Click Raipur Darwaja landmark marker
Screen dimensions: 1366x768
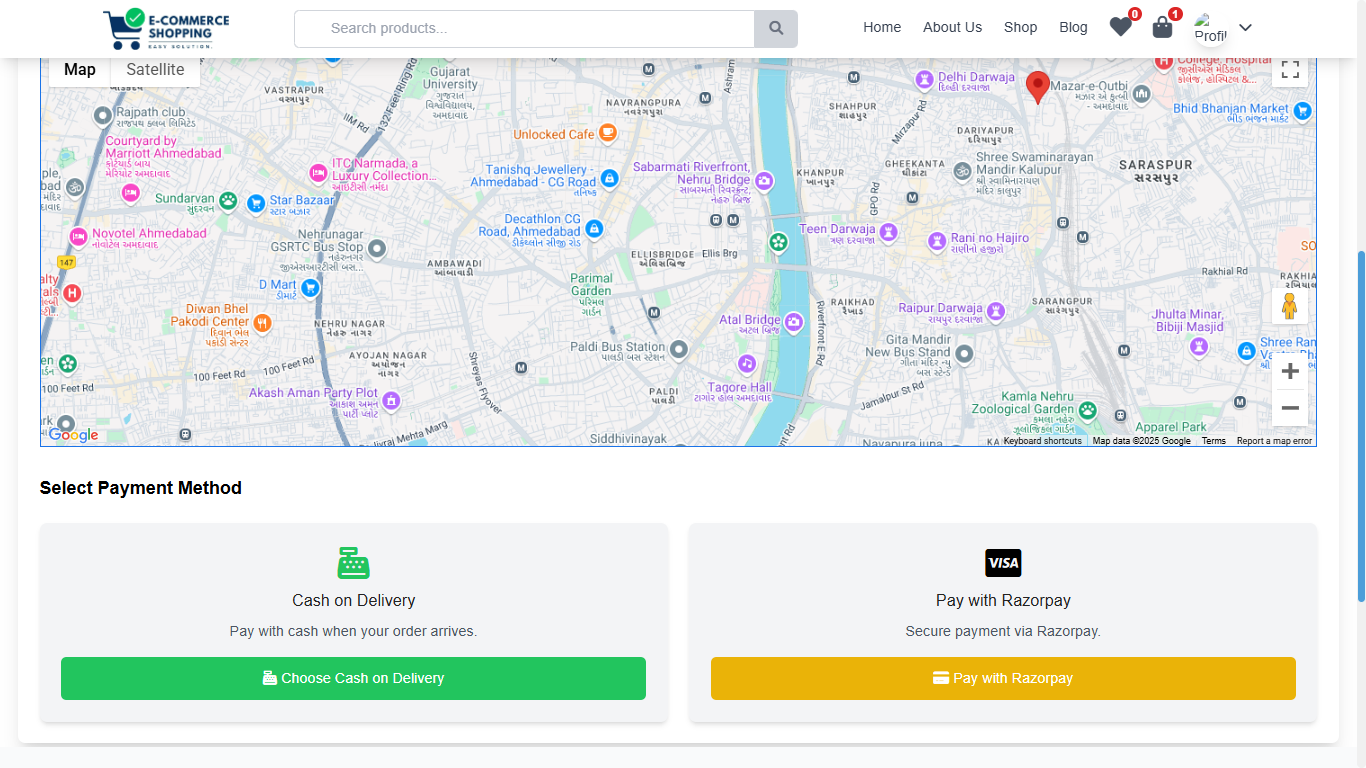[996, 312]
